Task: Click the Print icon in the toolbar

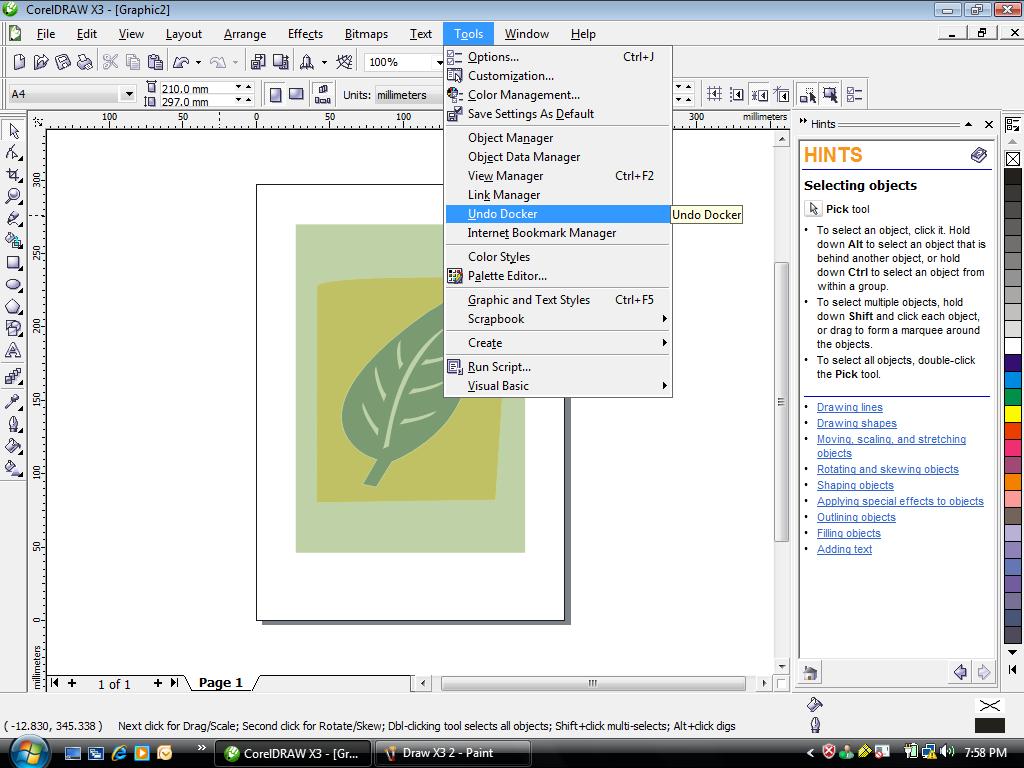Action: point(85,62)
